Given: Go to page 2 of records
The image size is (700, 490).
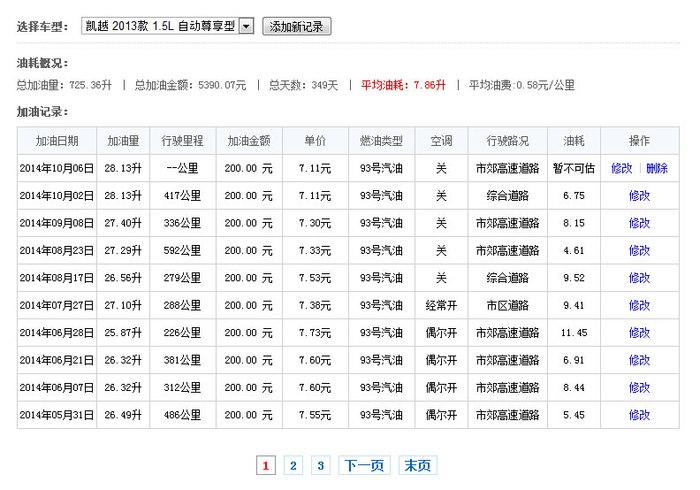Looking at the screenshot, I should (x=293, y=465).
